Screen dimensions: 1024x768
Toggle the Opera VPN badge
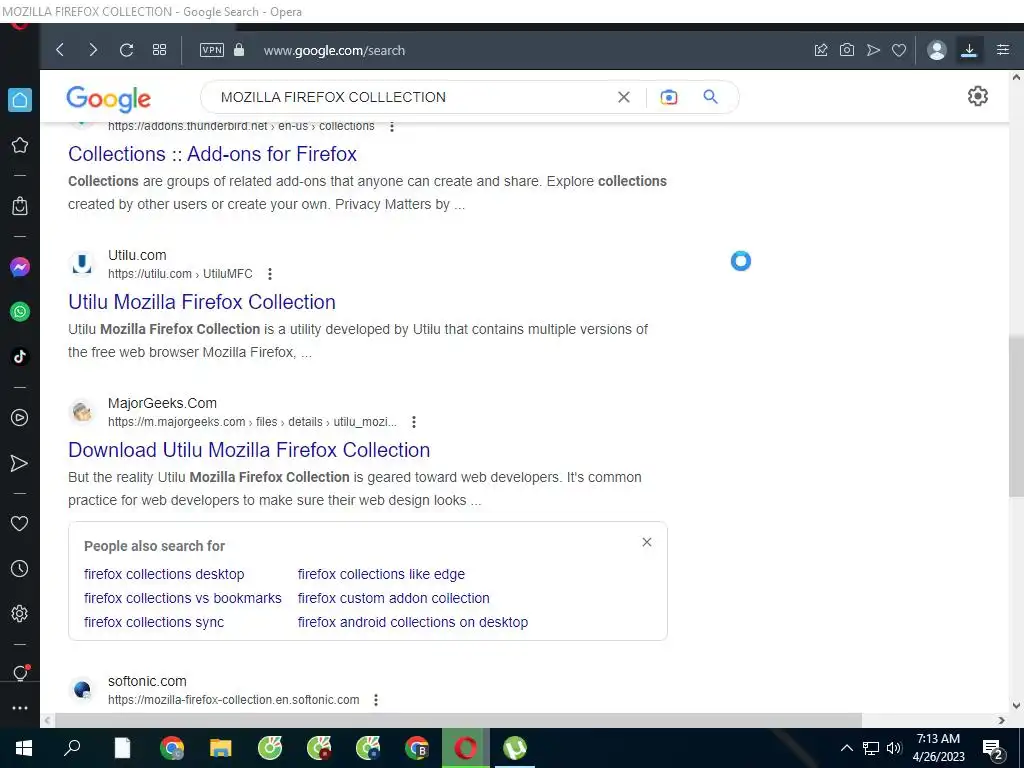point(212,50)
